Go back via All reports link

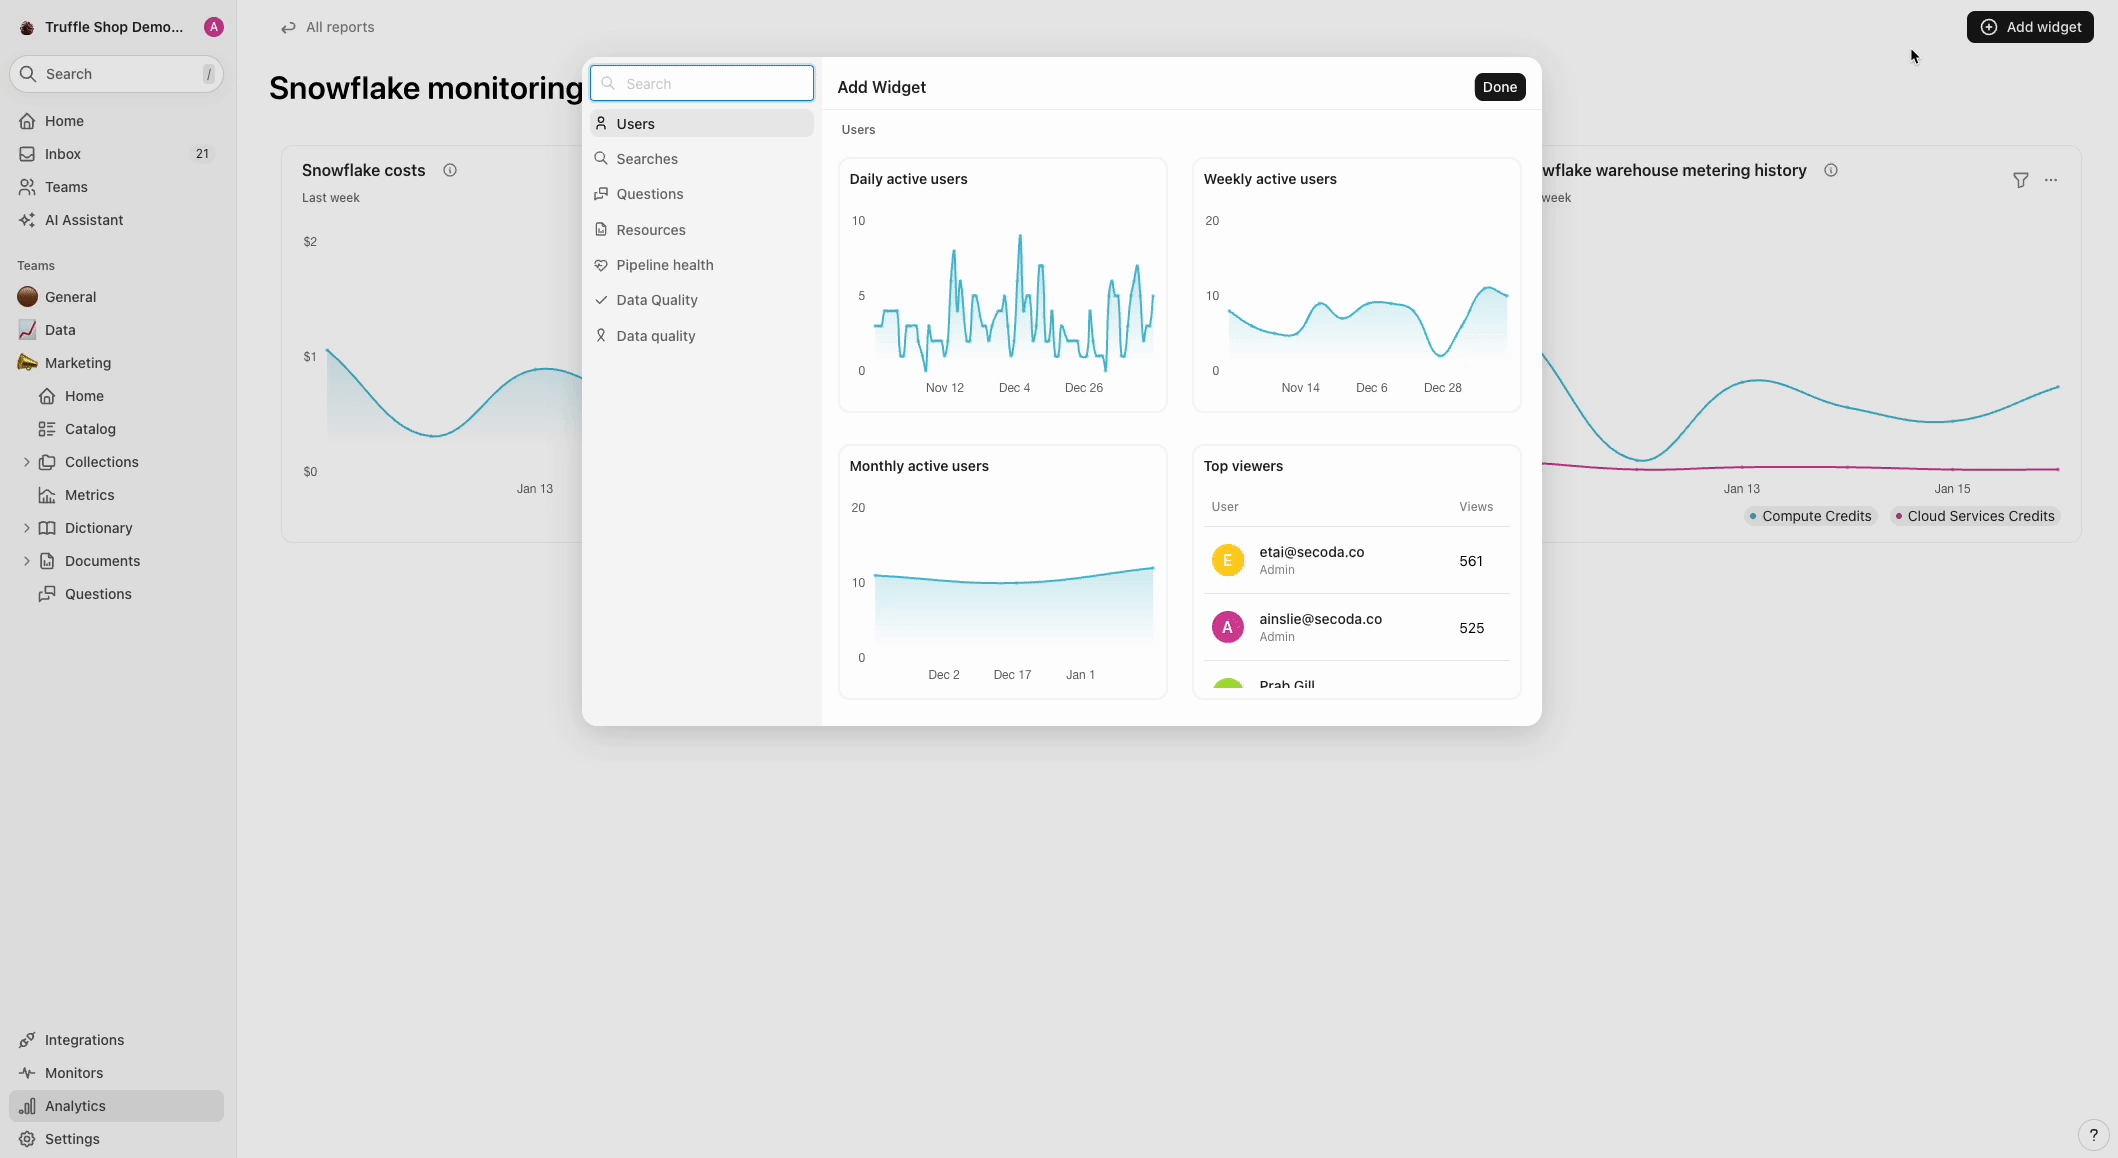click(x=328, y=27)
